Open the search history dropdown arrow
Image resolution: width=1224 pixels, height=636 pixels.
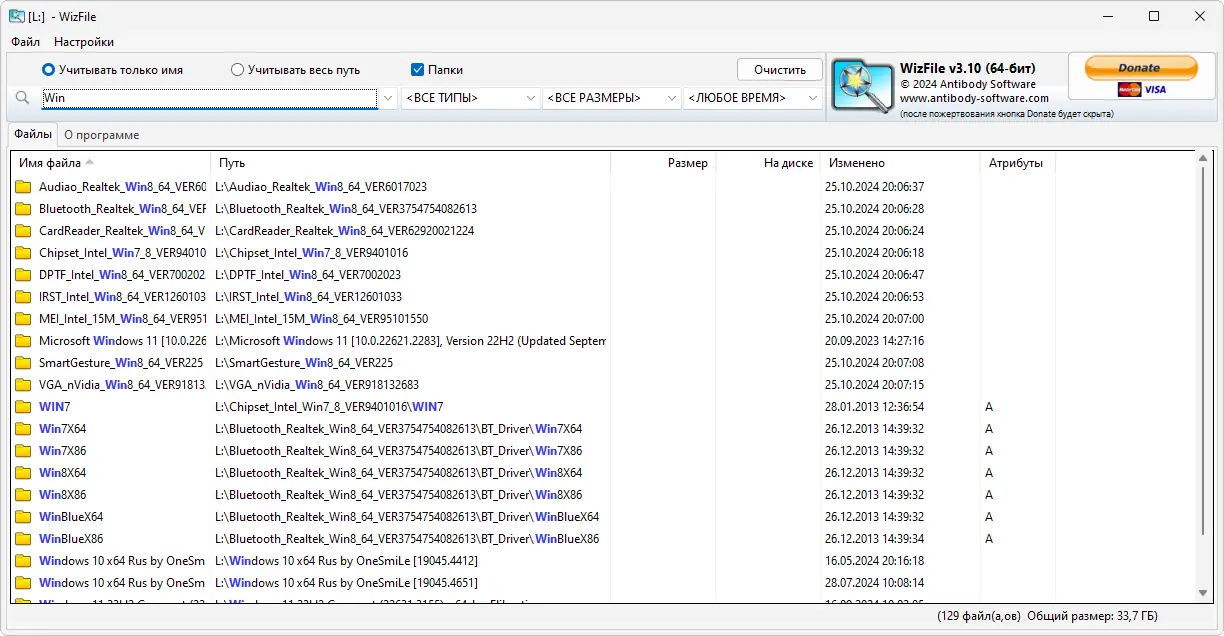[x=388, y=98]
